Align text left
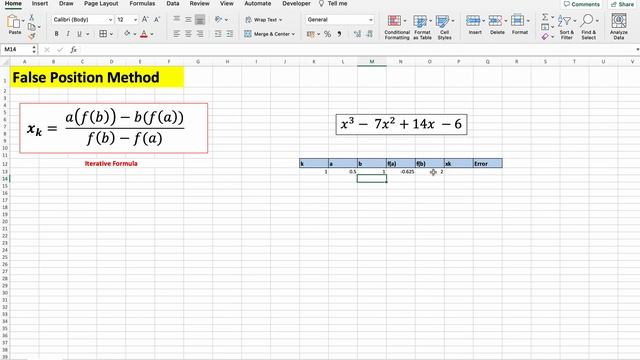Screen dimensions: 640x360 [x=176, y=34]
